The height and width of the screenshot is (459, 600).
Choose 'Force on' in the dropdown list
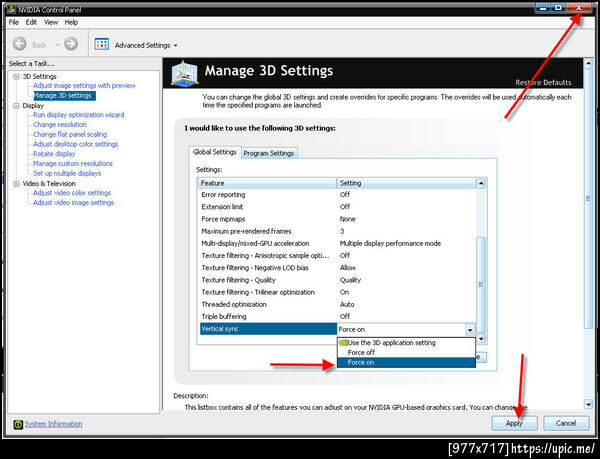pos(406,363)
